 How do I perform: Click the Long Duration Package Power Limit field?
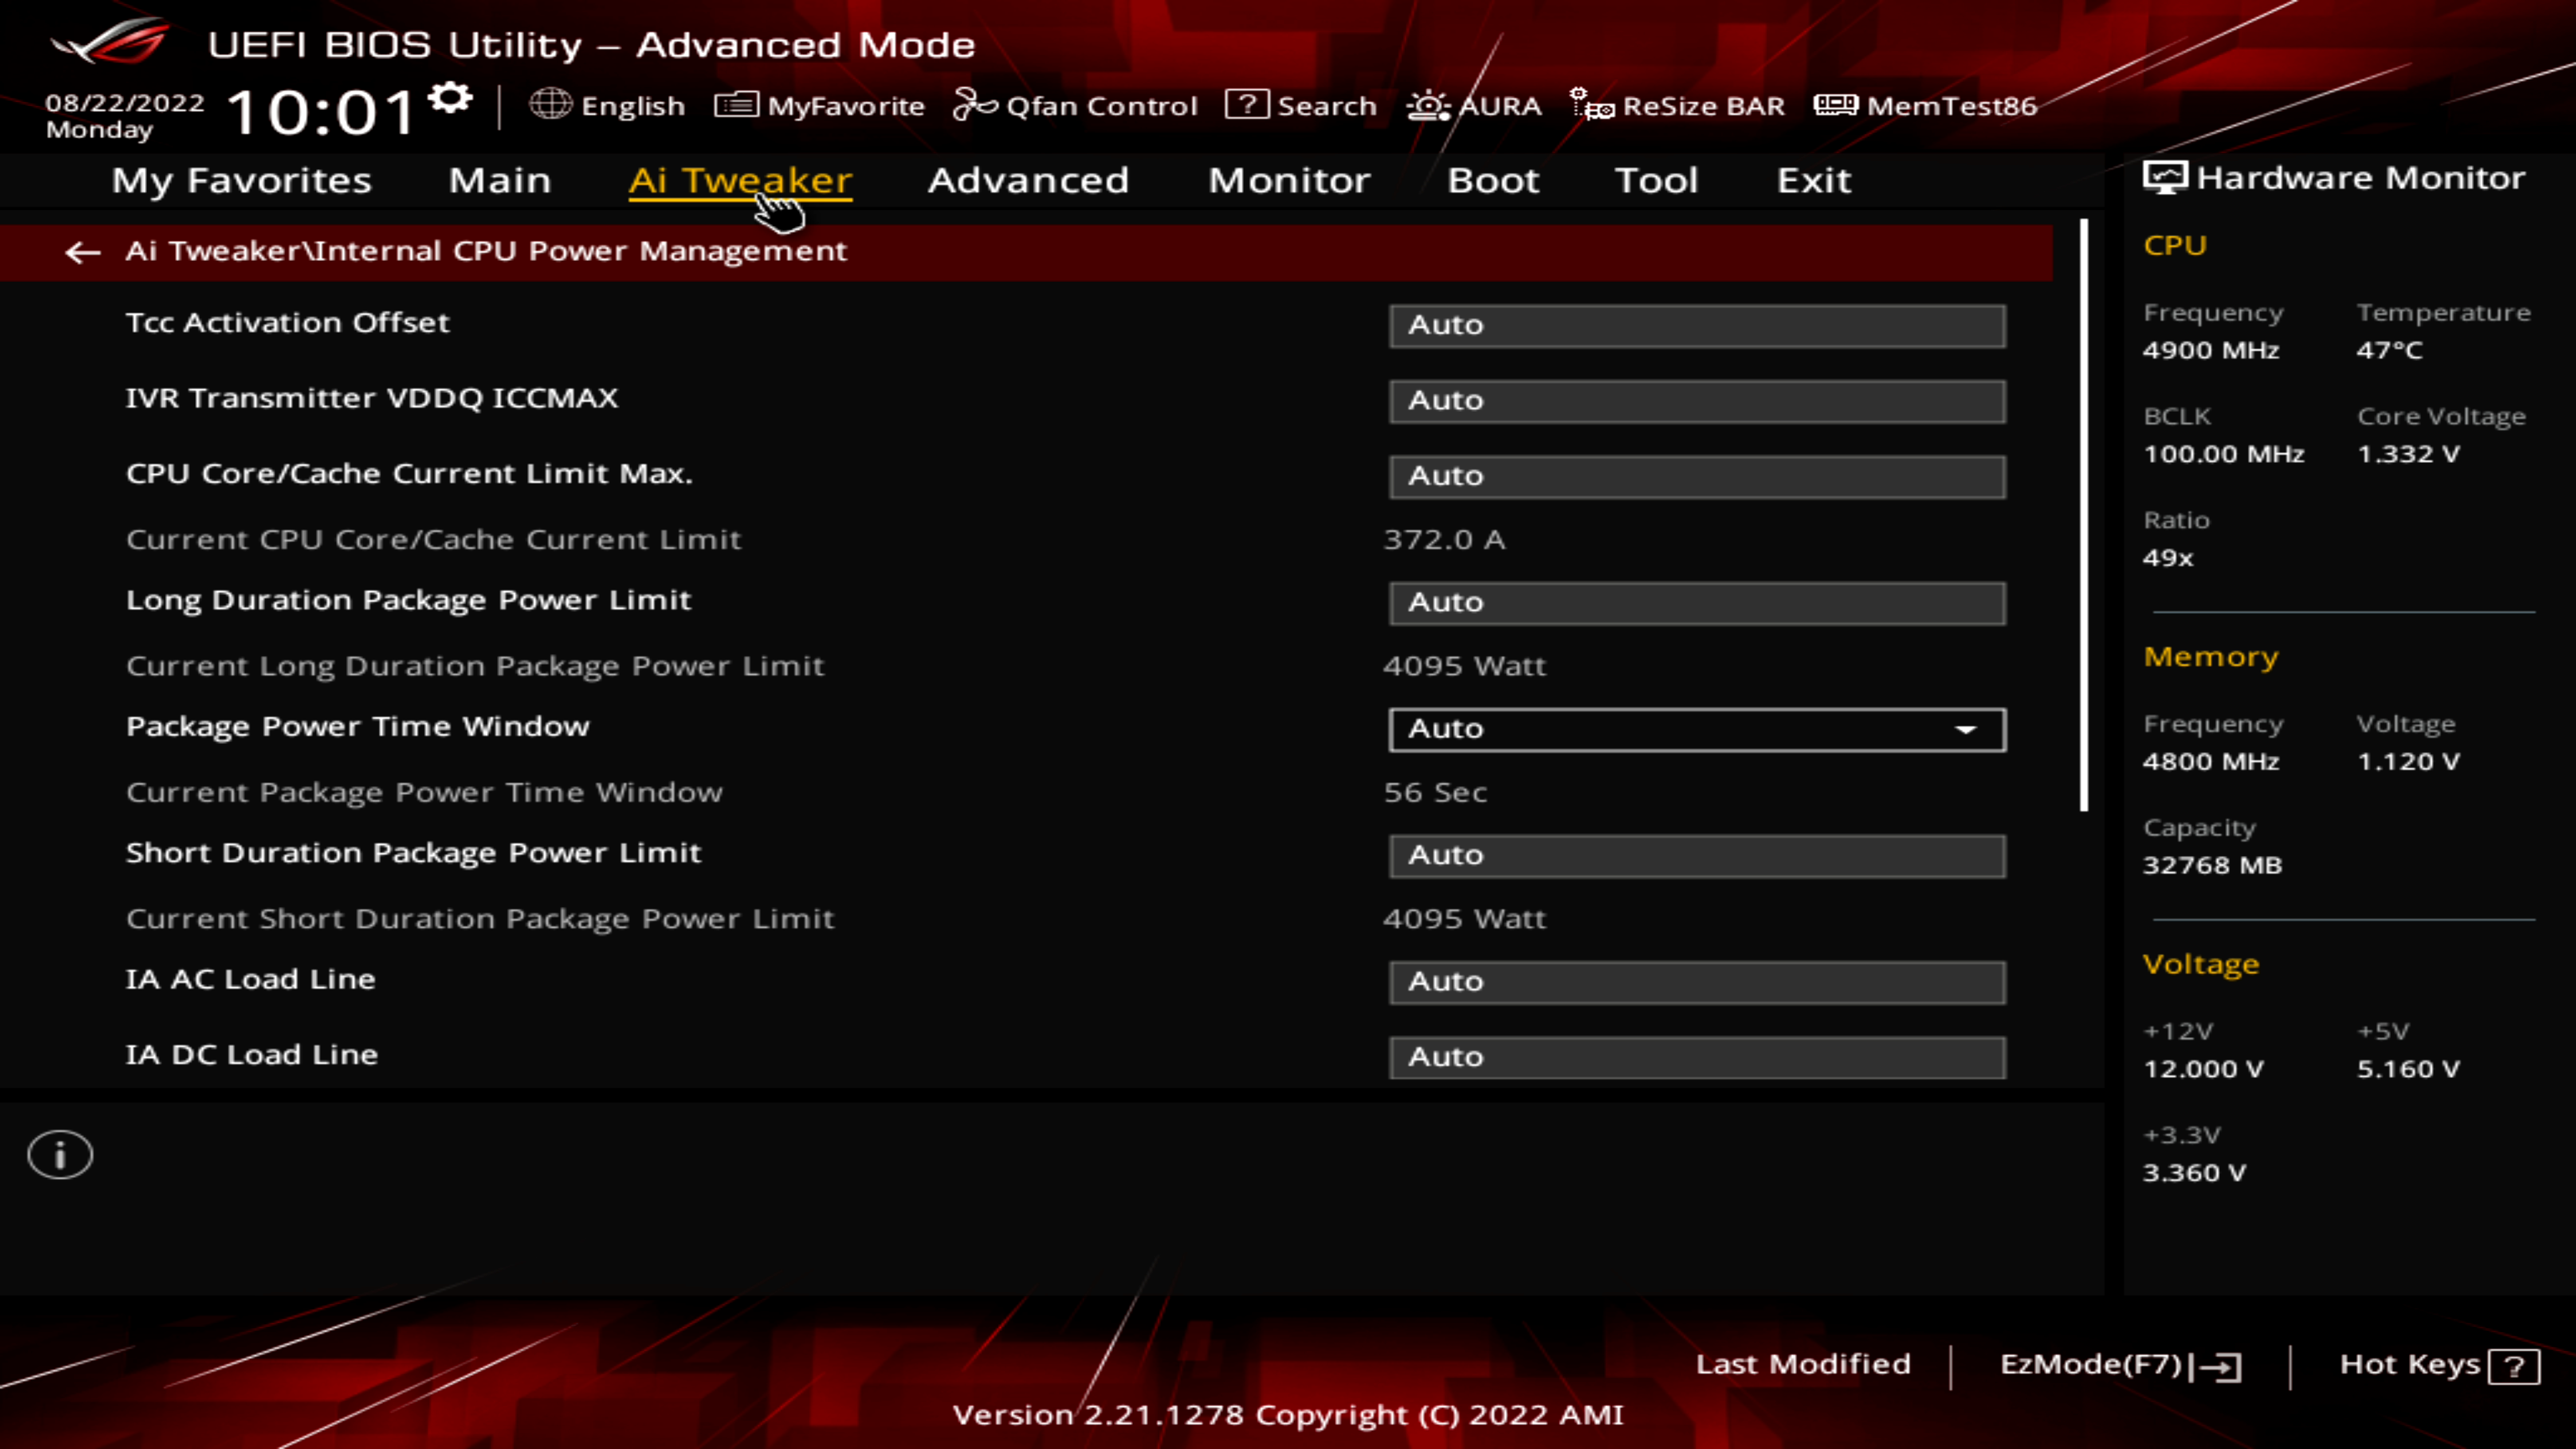[1696, 603]
